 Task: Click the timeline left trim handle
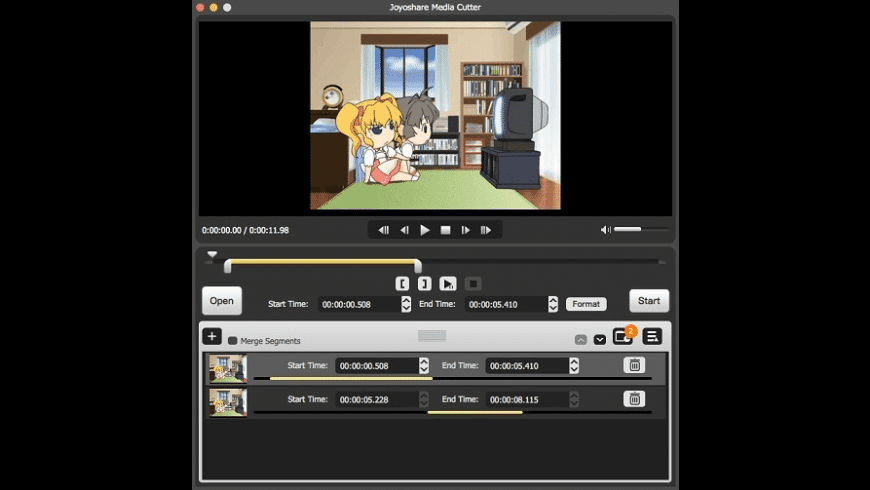coord(227,266)
